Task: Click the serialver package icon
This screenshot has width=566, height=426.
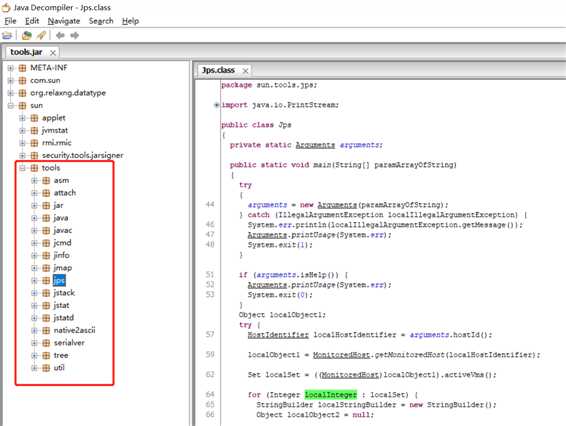Action: point(46,343)
